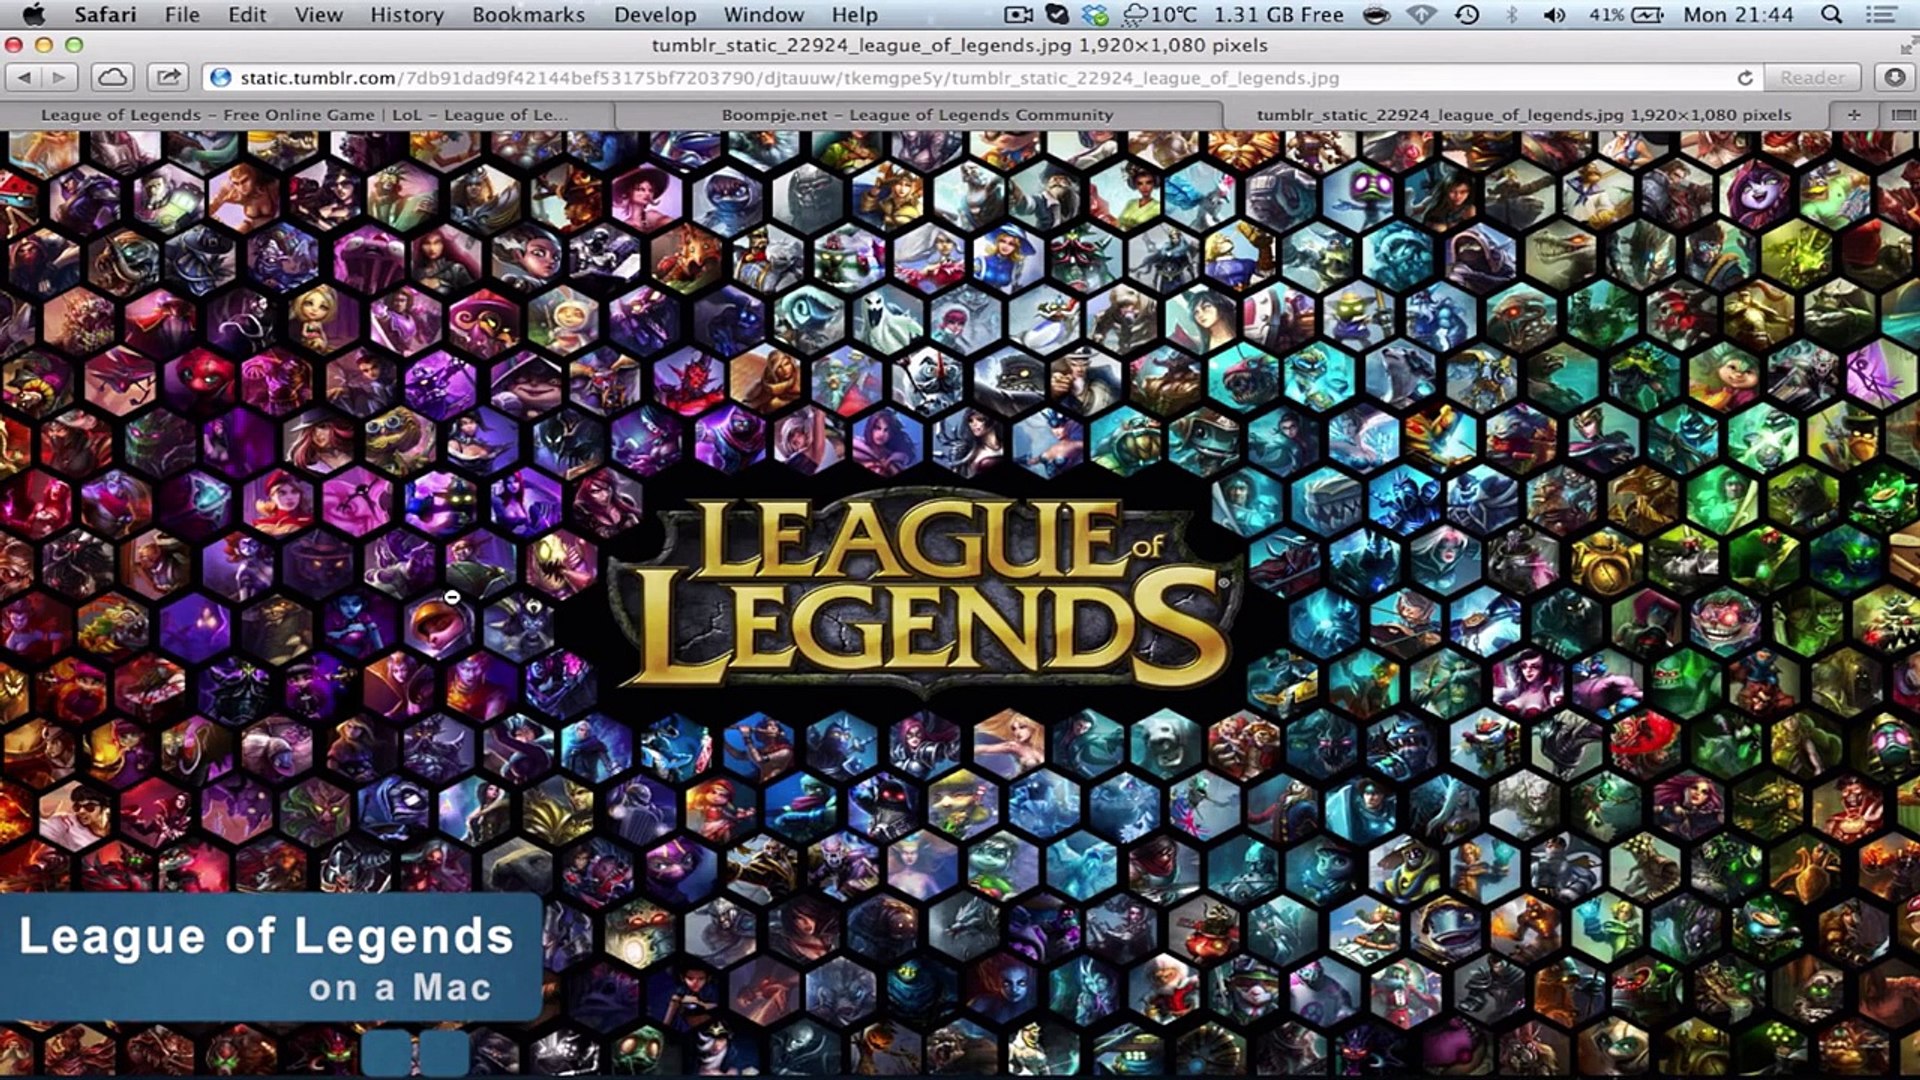Switch to Boompje.net League of Legends Community tab
The height and width of the screenshot is (1080, 1920).
(x=917, y=115)
